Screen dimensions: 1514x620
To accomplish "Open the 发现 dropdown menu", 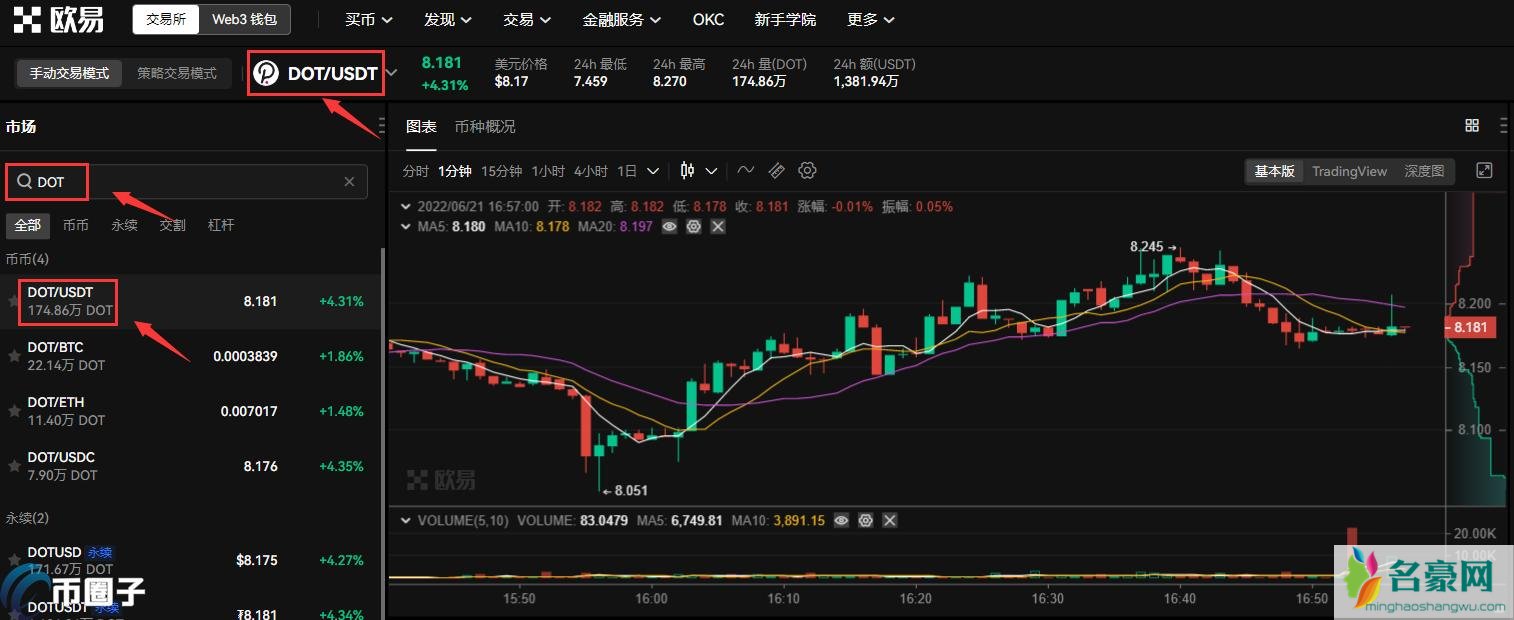I will click(x=447, y=19).
